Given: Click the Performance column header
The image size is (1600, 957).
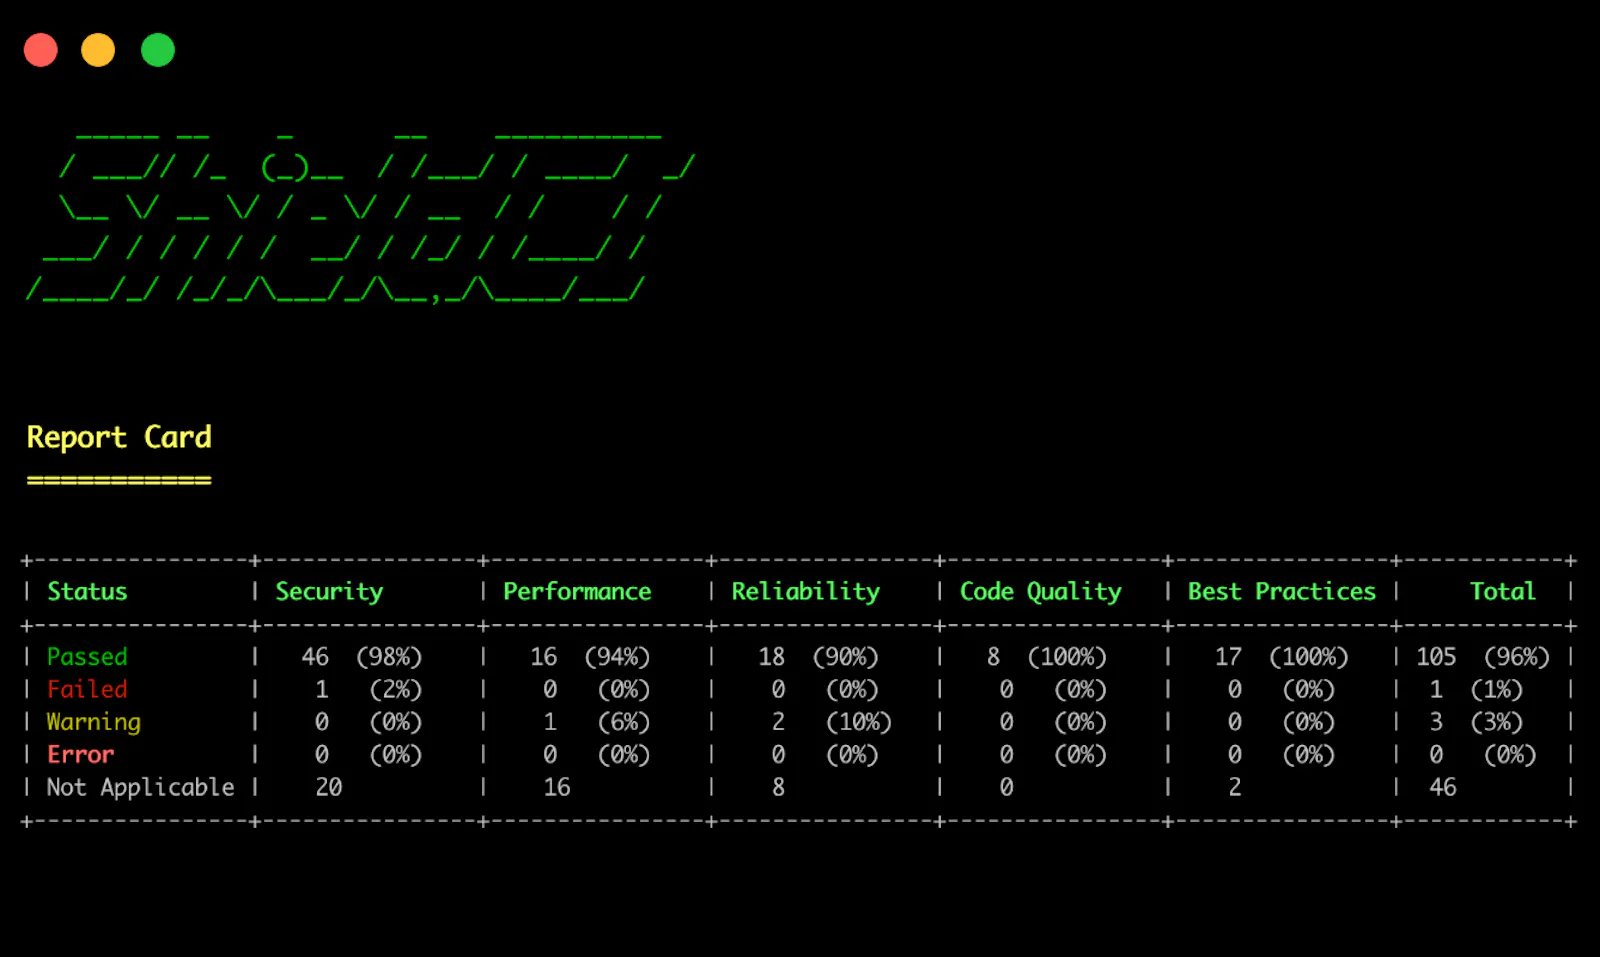Looking at the screenshot, I should point(577,591).
